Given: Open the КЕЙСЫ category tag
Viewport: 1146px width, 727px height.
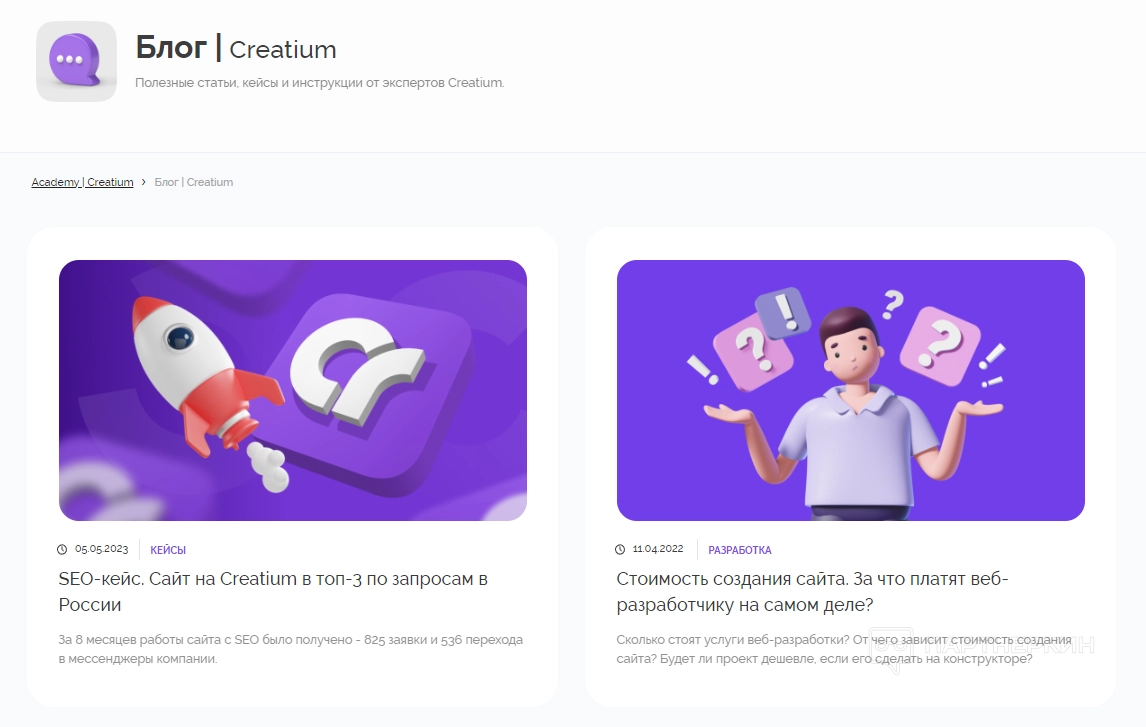Looking at the screenshot, I should click(x=168, y=550).
